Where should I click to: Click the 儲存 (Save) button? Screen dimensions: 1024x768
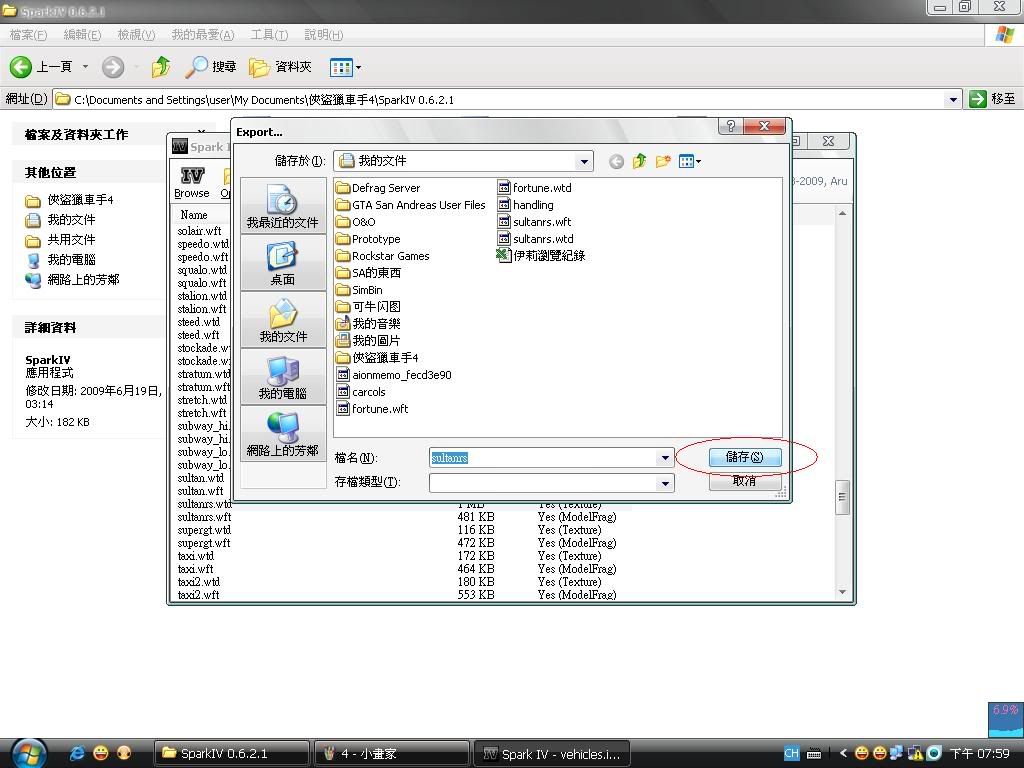point(743,457)
